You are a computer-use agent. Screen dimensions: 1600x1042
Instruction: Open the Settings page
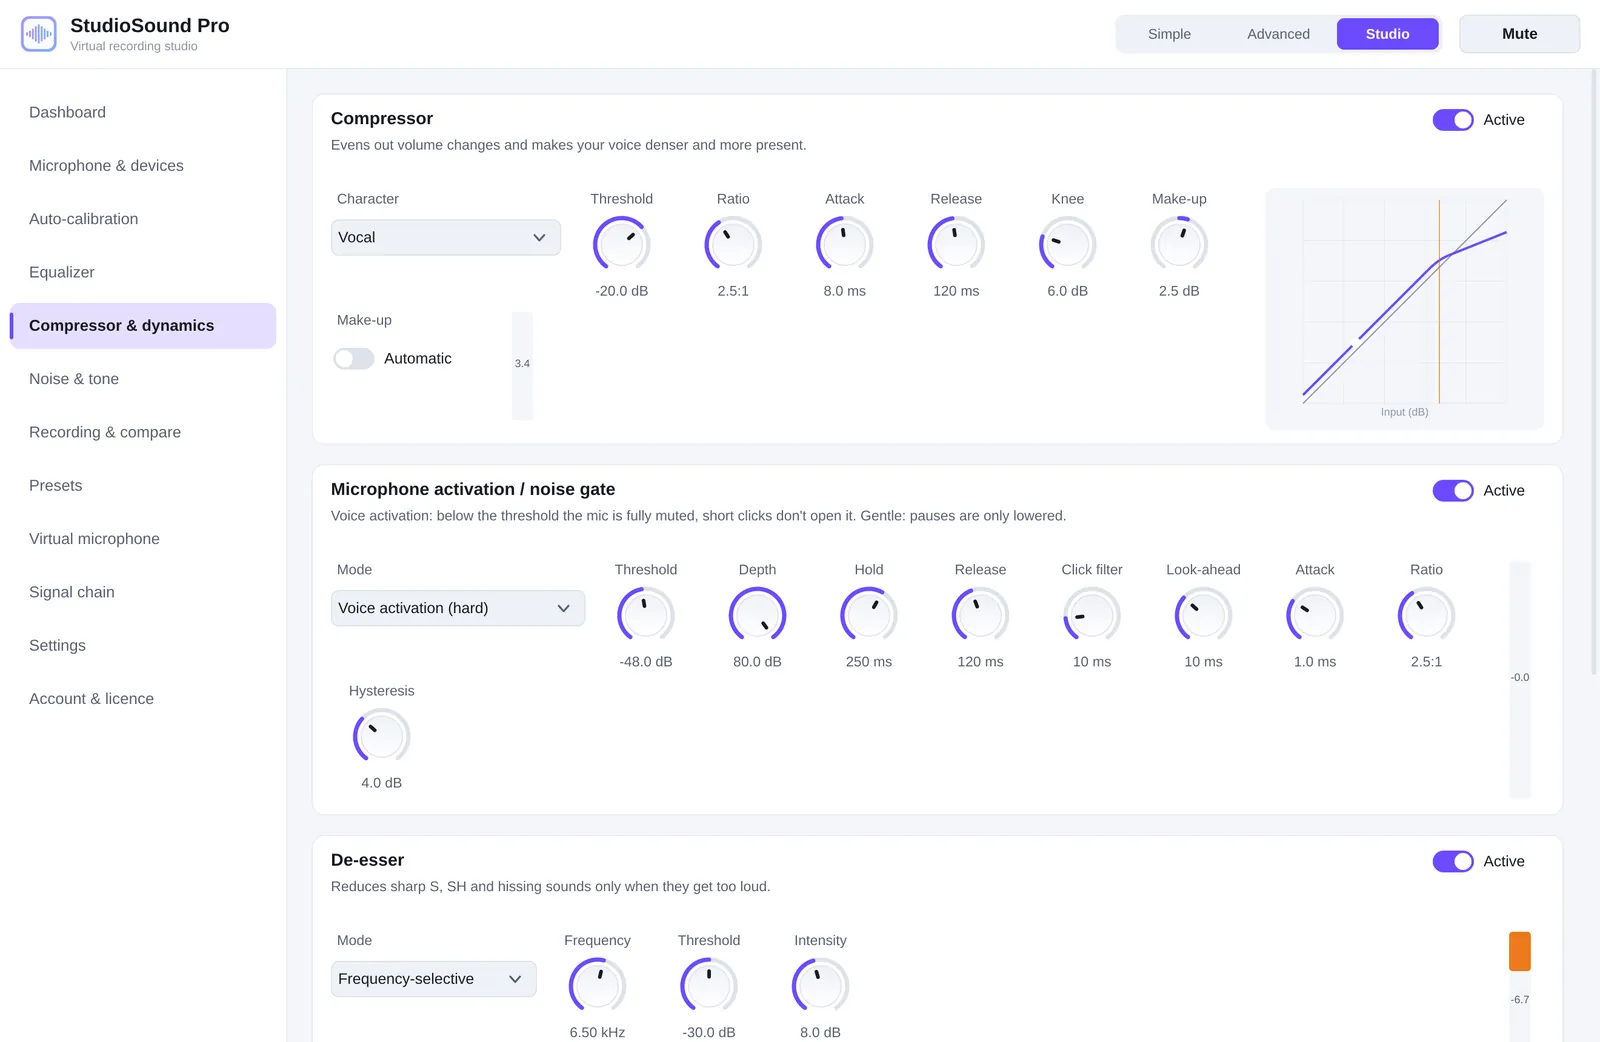pos(143,646)
